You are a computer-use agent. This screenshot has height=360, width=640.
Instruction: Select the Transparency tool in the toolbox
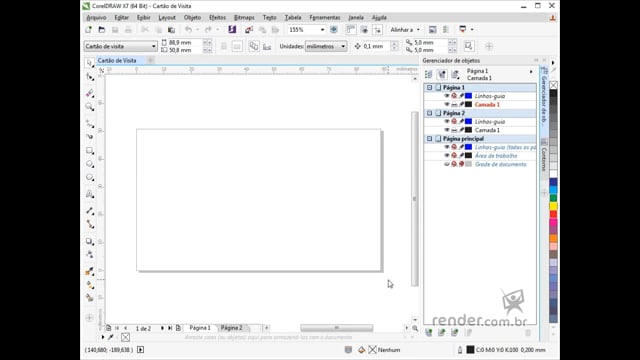[x=90, y=254]
